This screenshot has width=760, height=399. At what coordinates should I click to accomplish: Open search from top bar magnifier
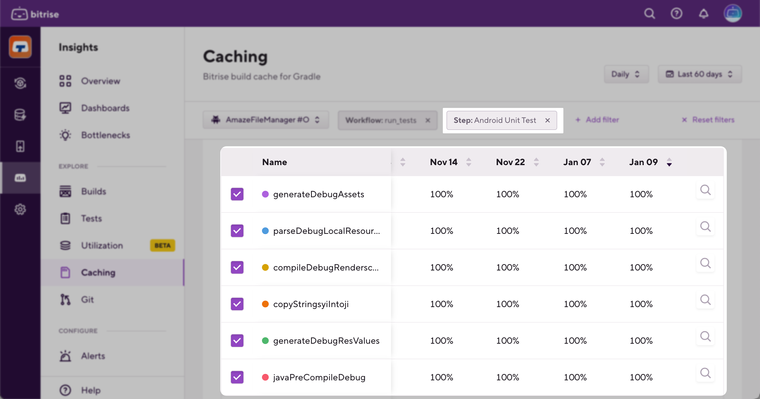point(649,14)
